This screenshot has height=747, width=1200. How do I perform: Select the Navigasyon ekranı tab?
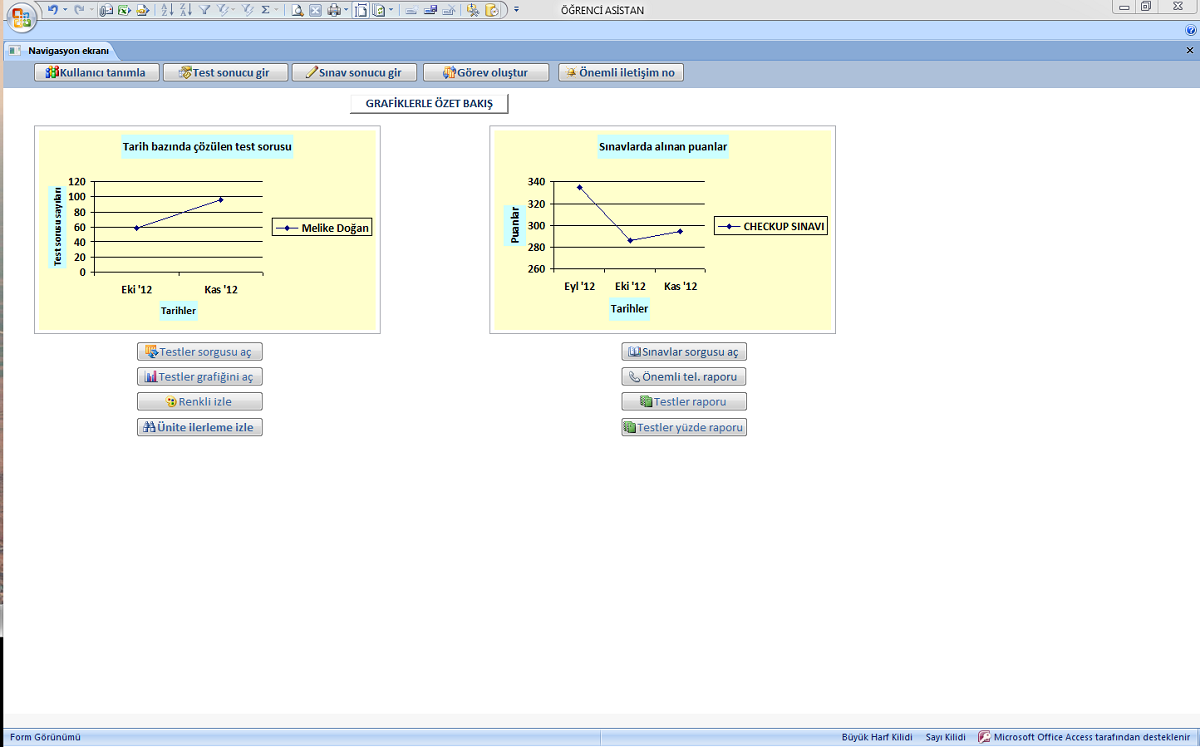pyautogui.click(x=68, y=50)
